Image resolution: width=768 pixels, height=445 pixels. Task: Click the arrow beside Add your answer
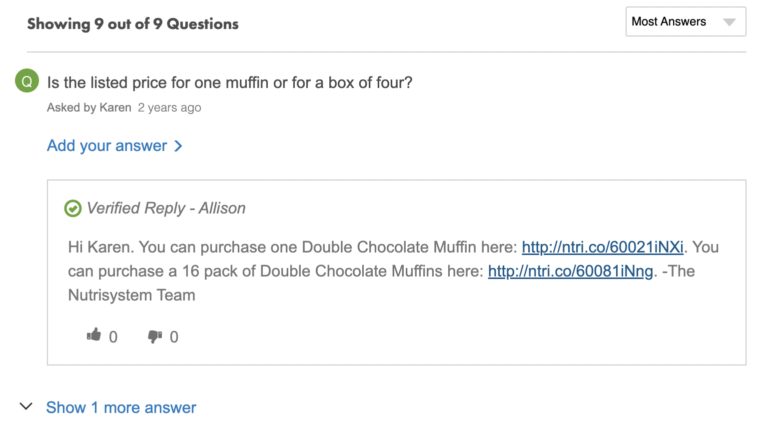pos(178,146)
